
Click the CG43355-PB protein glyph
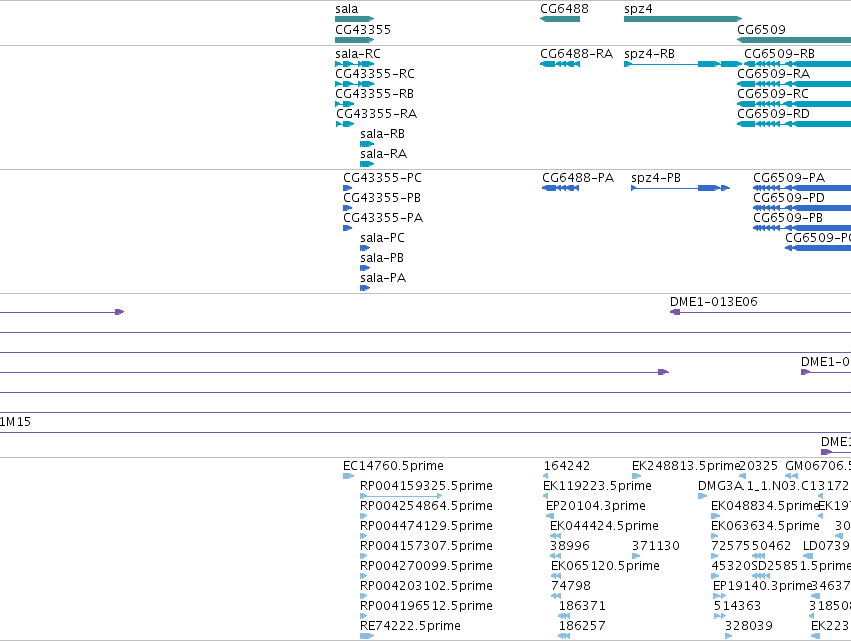(348, 208)
